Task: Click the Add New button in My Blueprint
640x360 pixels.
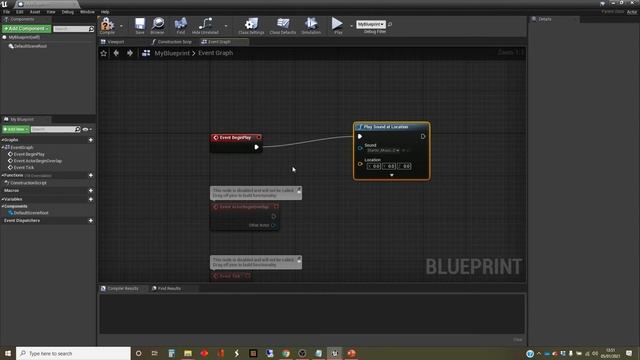Action: tap(16, 129)
